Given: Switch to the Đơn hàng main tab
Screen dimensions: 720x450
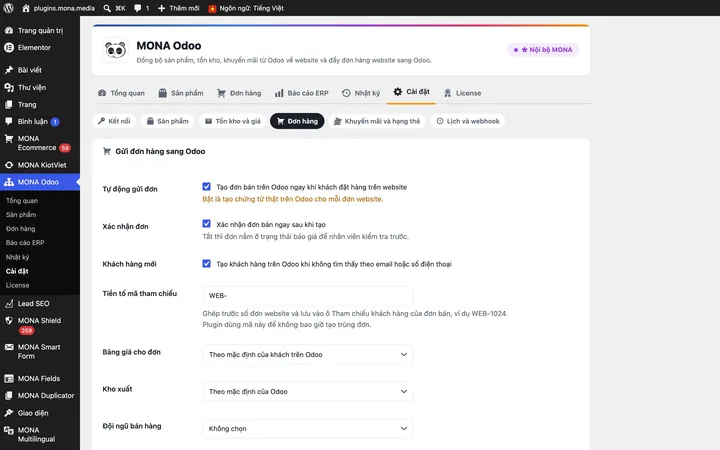Looking at the screenshot, I should [239, 93].
